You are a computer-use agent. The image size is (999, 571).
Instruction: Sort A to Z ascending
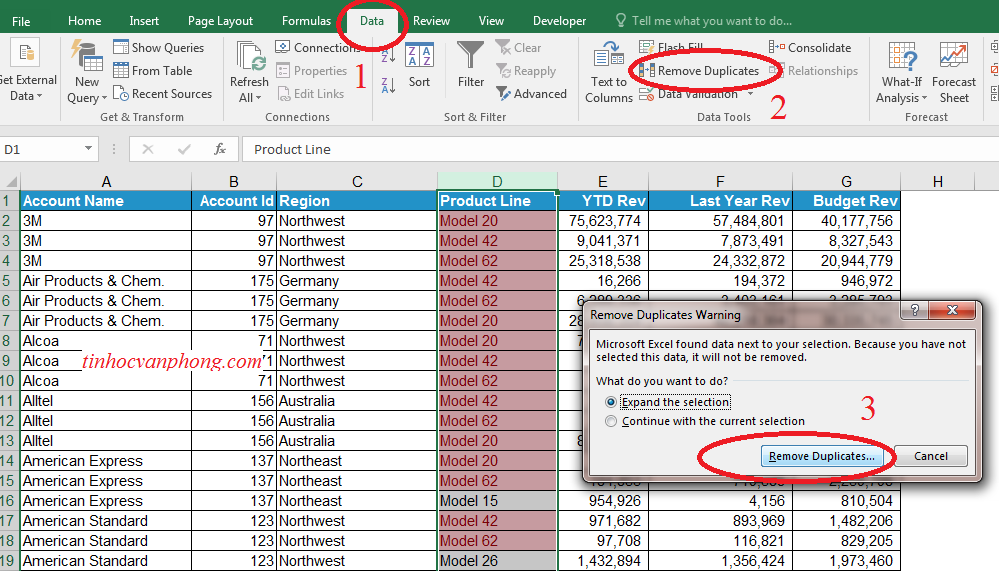[388, 54]
